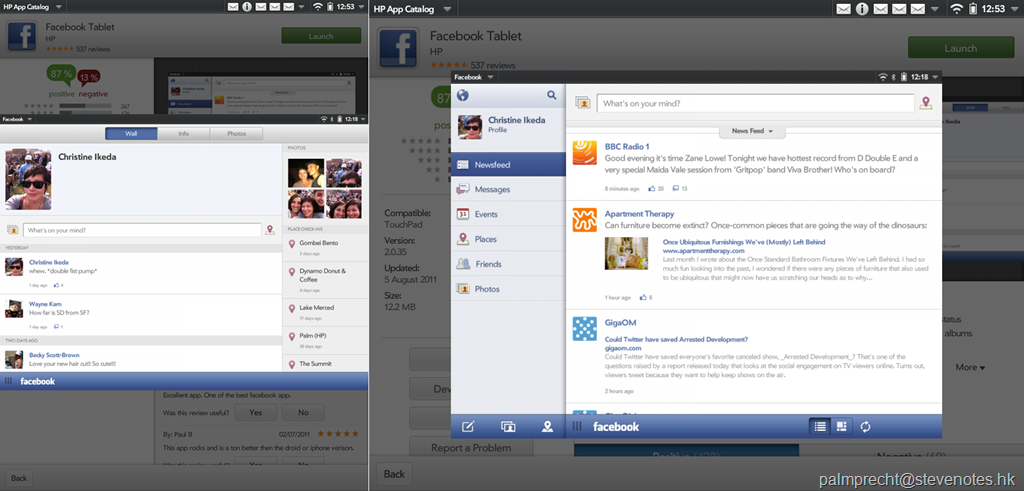Refresh the news feed with the reload icon
Image resolution: width=1024 pixels, height=491 pixels.
pos(865,427)
